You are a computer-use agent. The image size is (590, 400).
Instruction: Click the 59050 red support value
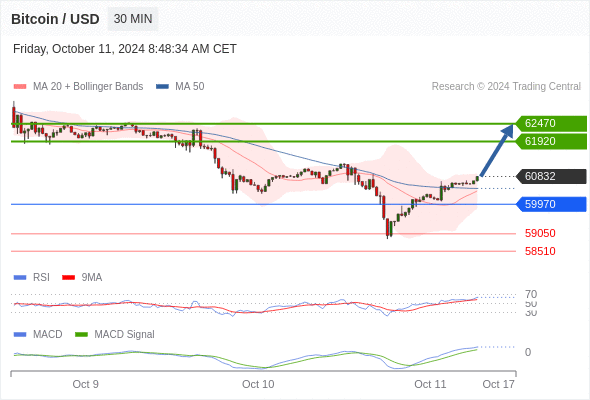pos(540,233)
